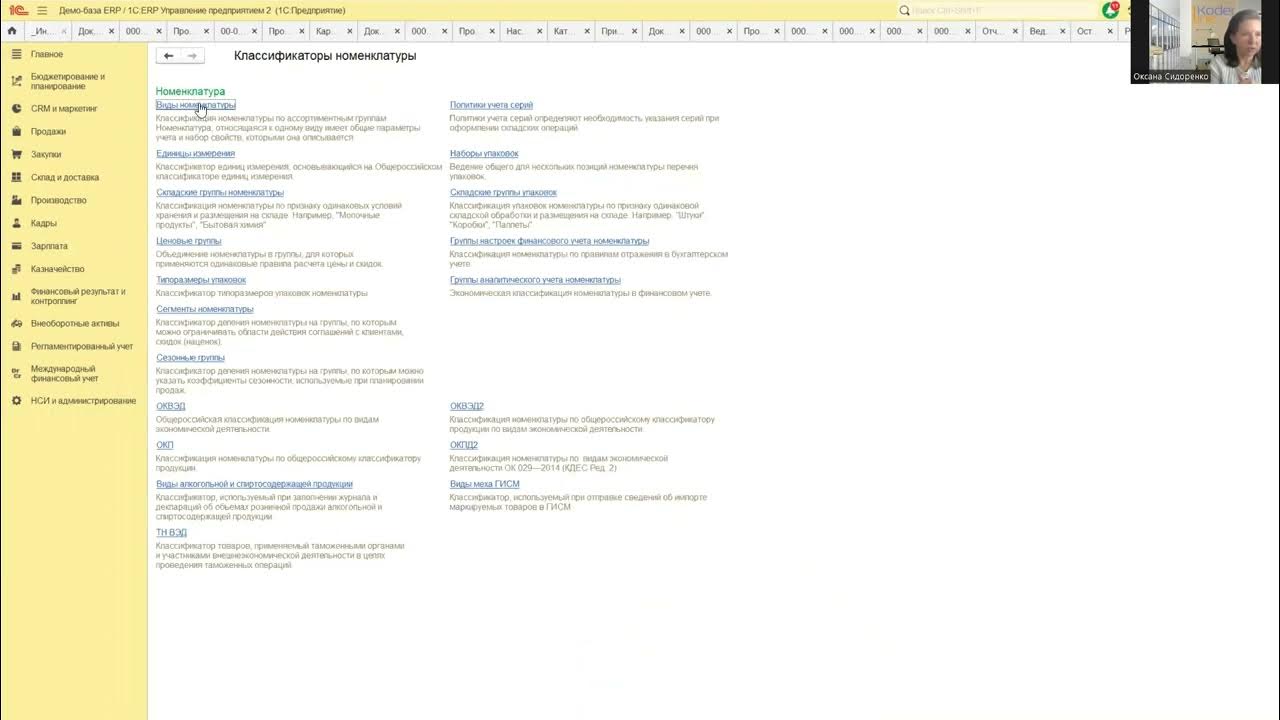
Task: Open the Зарплата section
Action: coord(49,246)
